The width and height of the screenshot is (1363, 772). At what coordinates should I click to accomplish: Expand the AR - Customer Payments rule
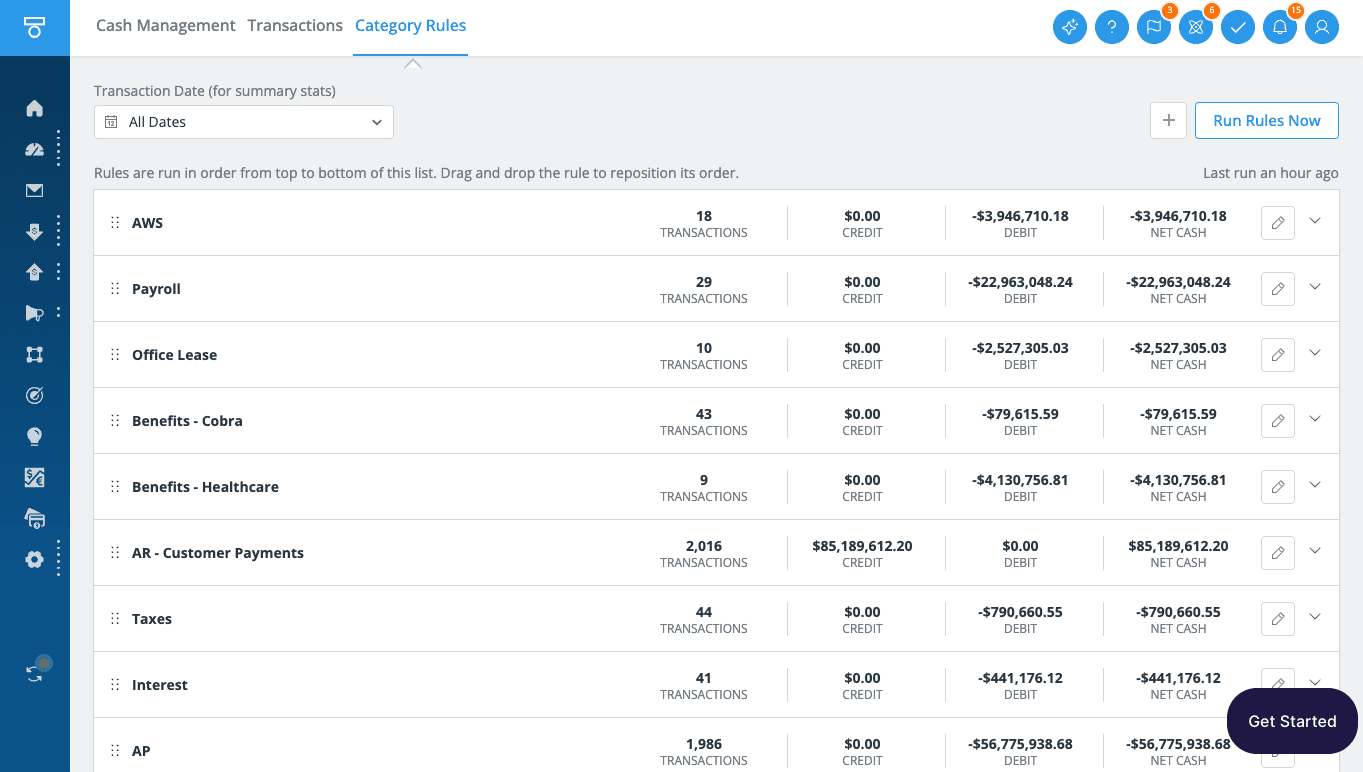1314,552
